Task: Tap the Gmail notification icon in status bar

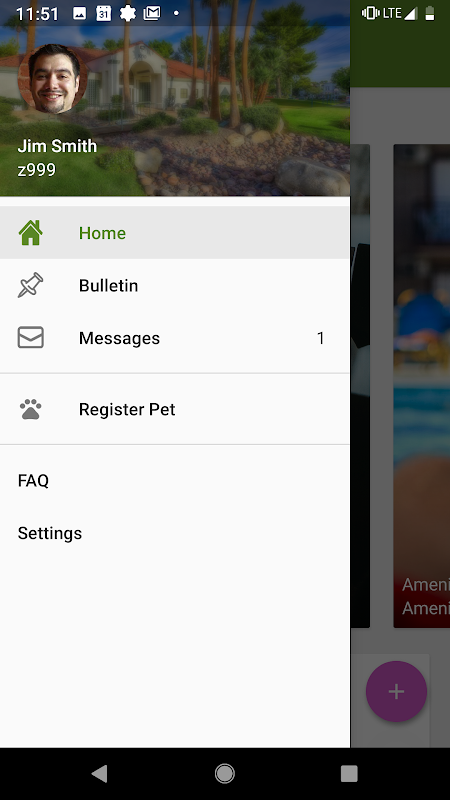Action: click(x=152, y=13)
